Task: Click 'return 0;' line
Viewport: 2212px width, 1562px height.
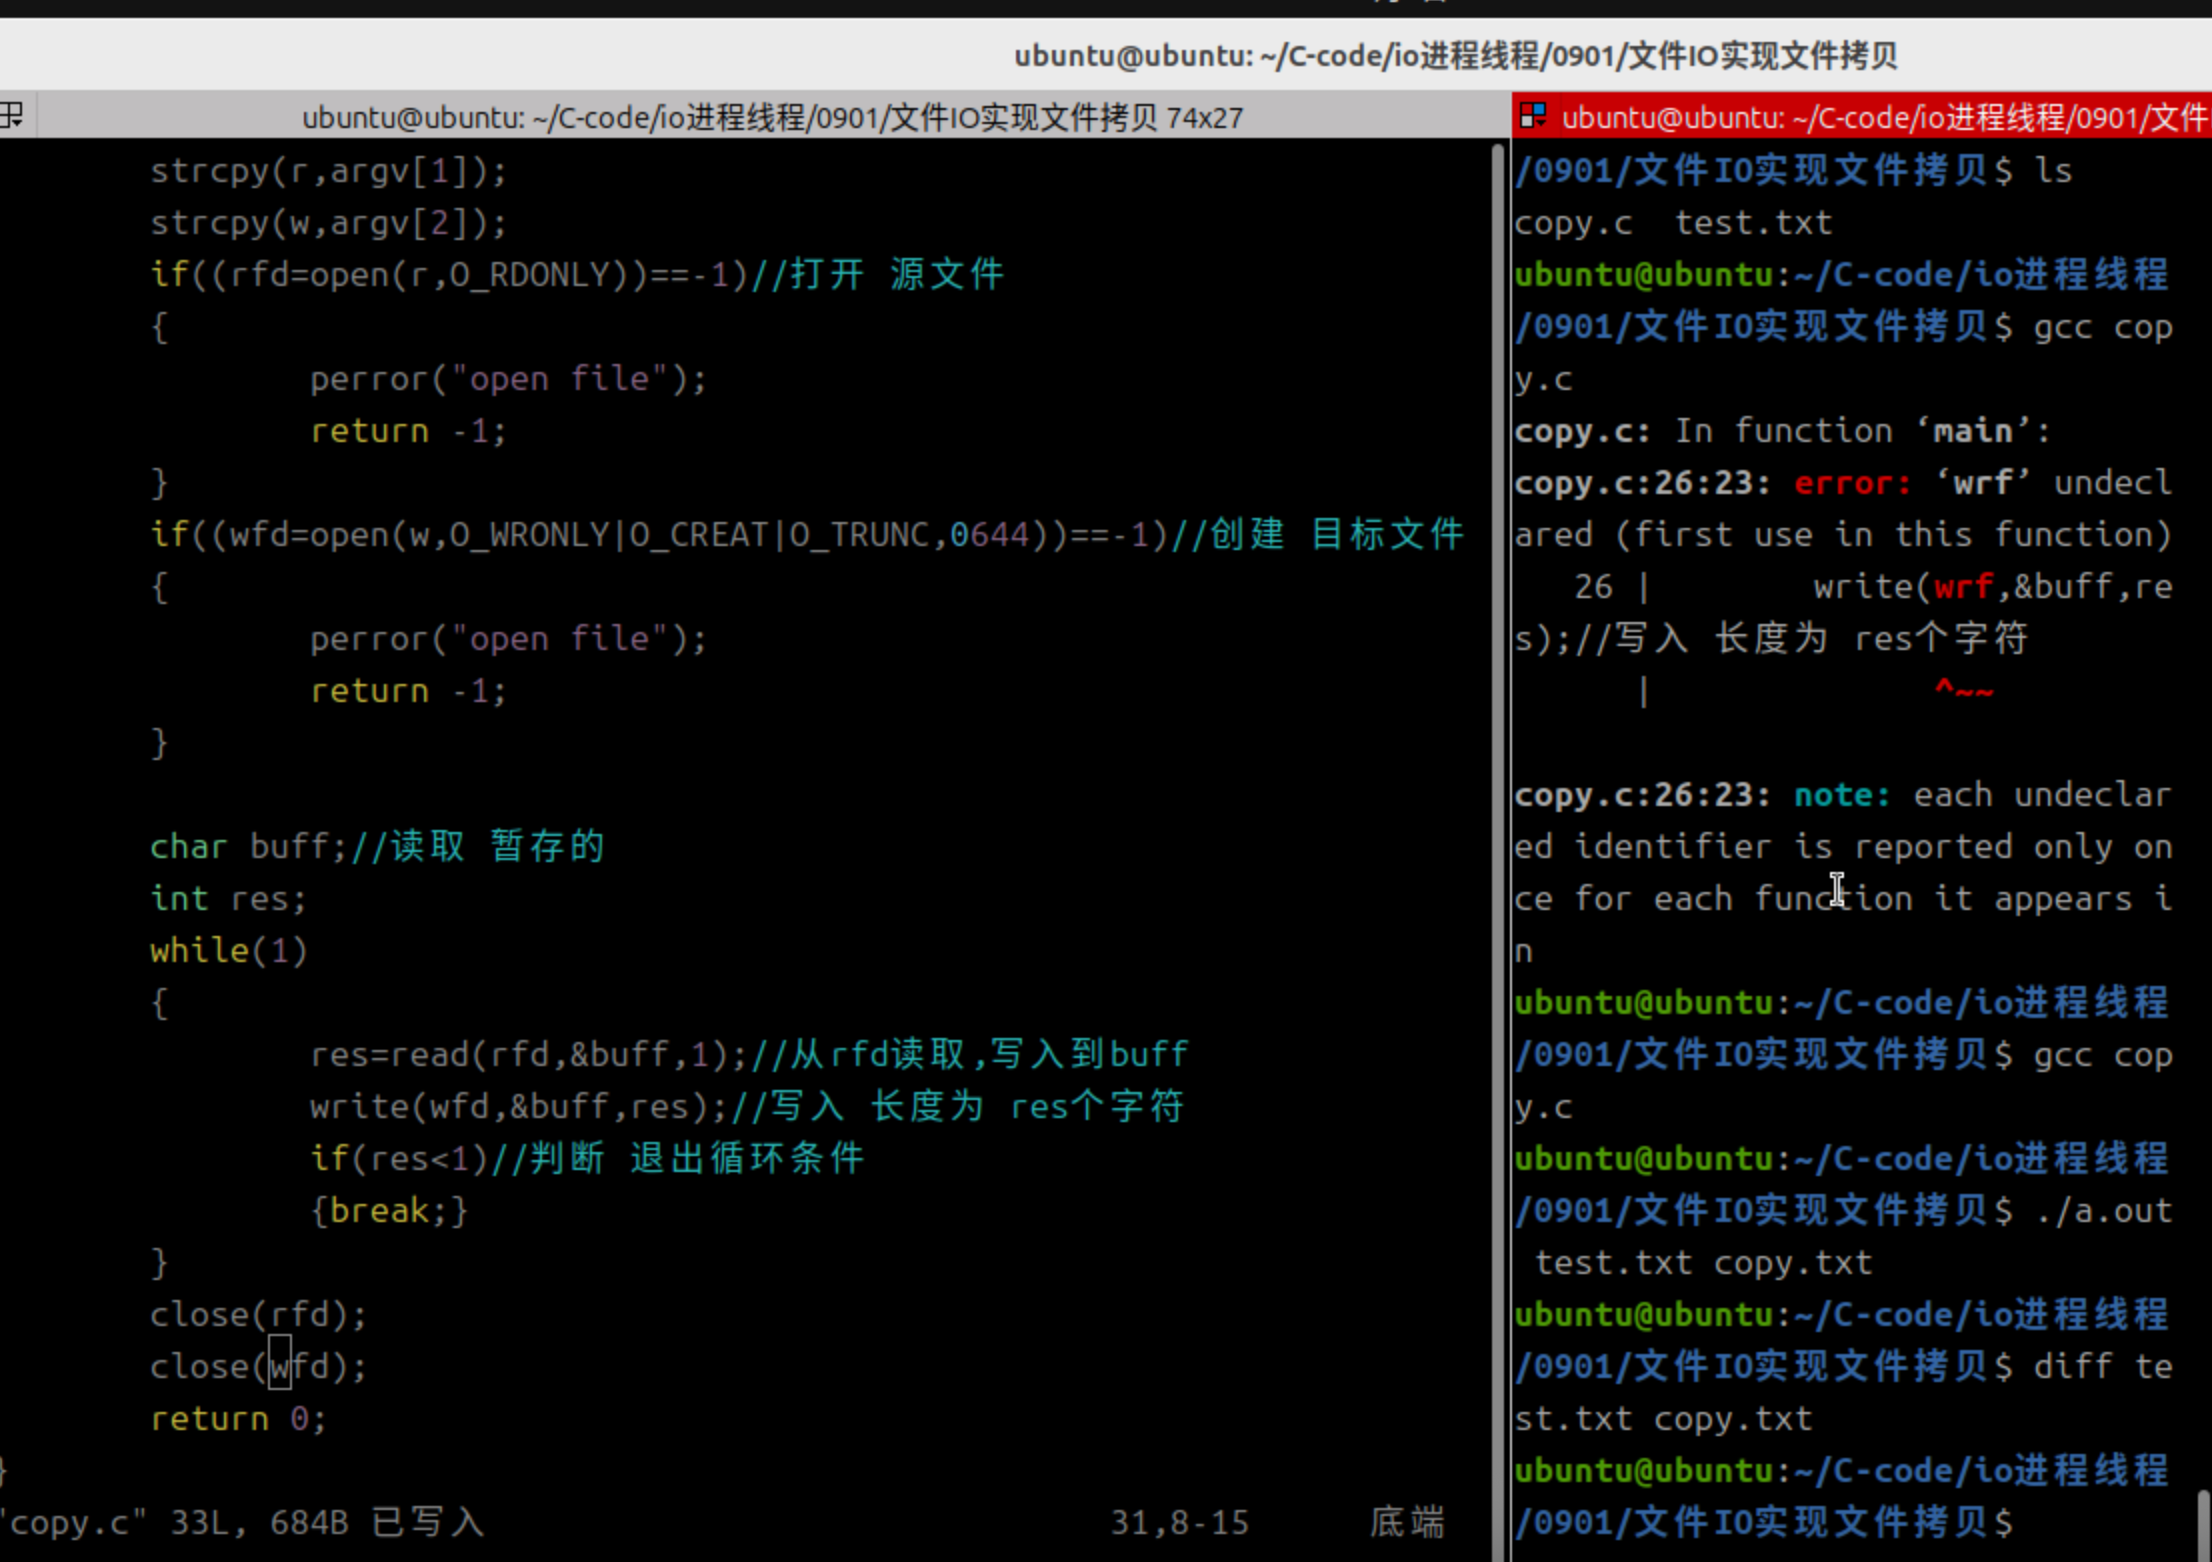Action: (238, 1419)
